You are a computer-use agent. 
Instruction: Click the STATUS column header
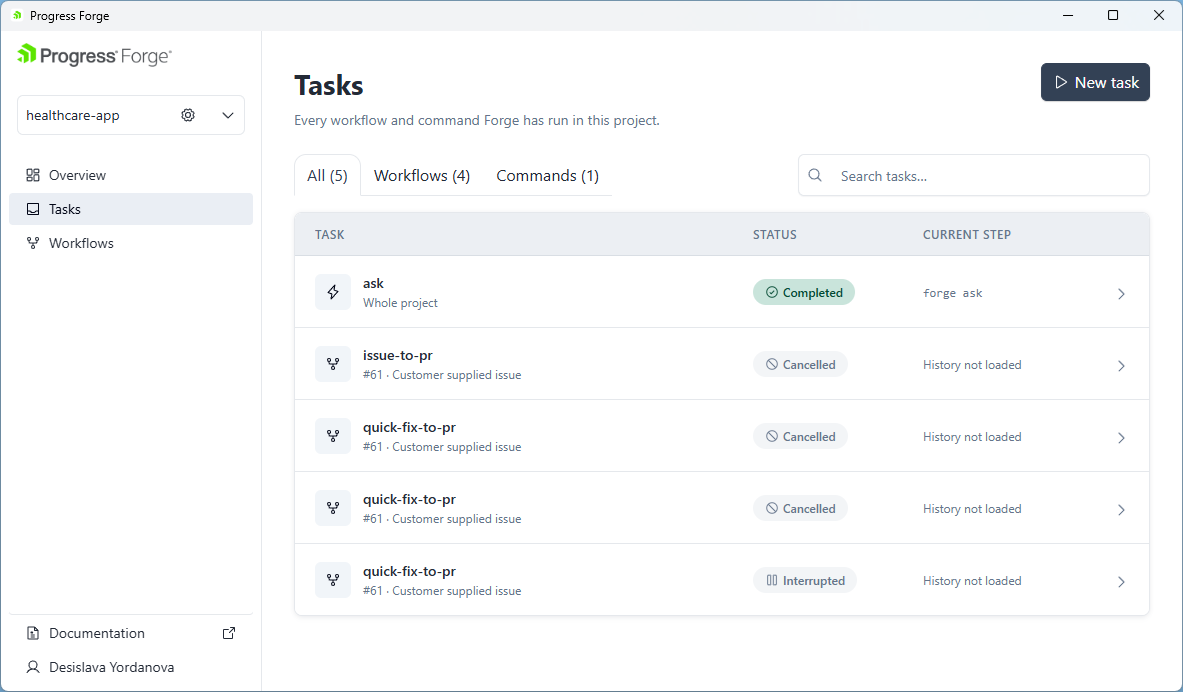(x=775, y=235)
